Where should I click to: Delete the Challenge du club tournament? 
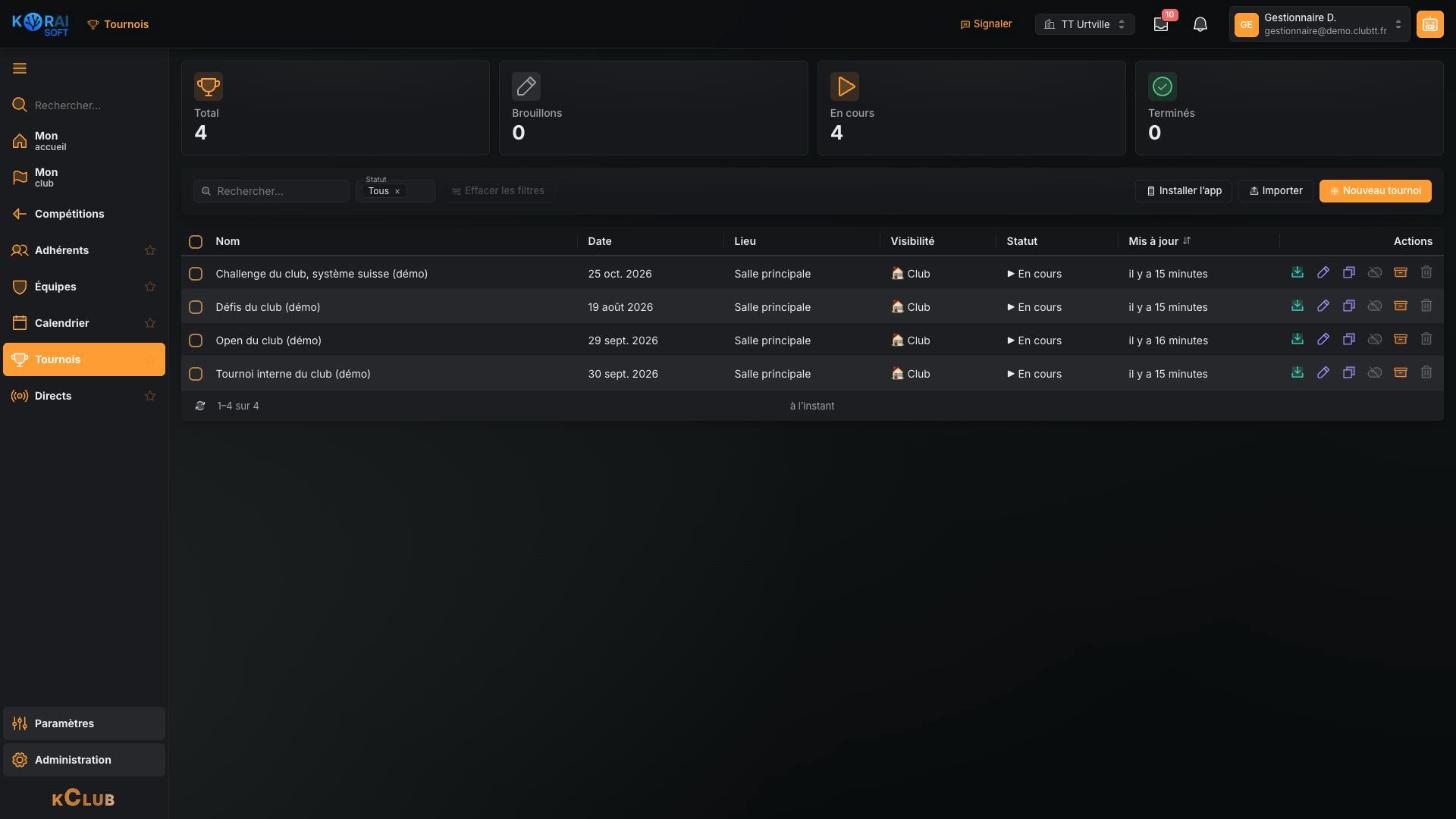click(x=1426, y=273)
